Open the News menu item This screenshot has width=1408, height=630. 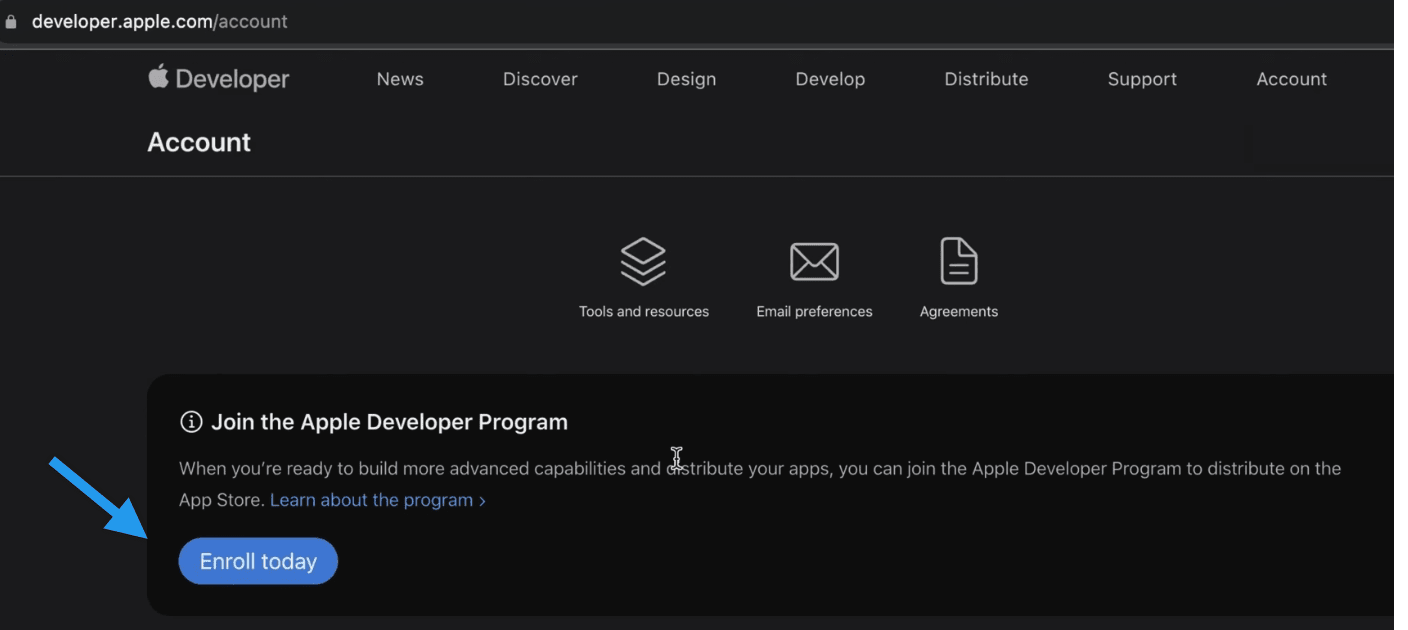click(400, 79)
